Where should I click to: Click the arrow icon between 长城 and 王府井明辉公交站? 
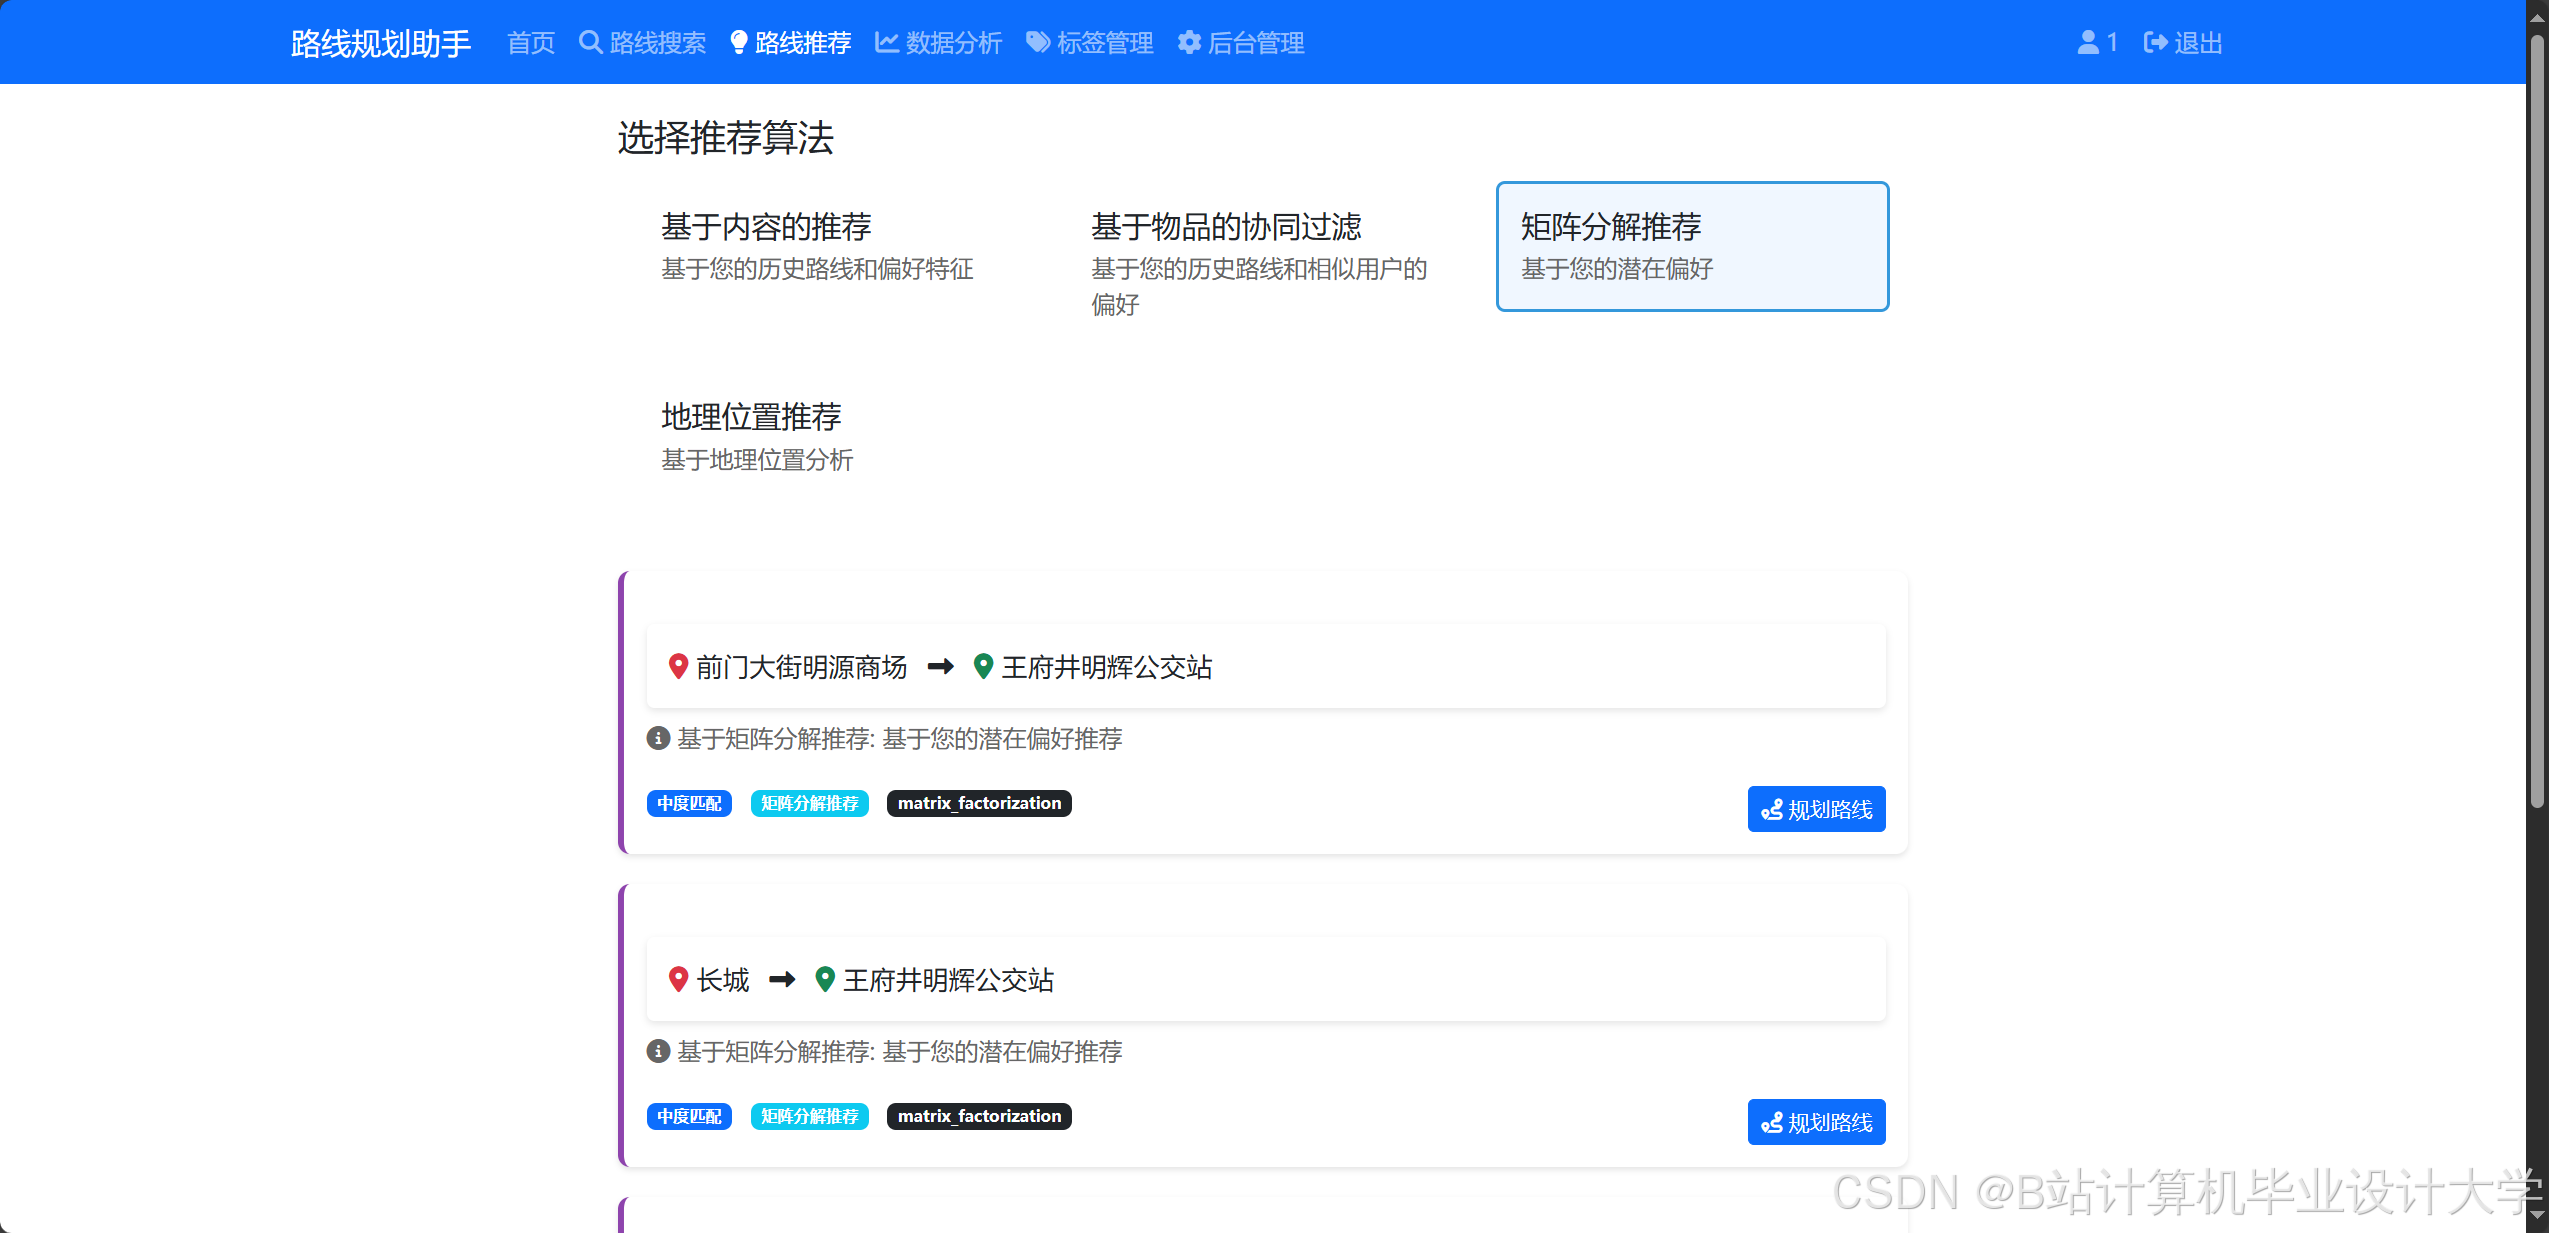[x=783, y=980]
